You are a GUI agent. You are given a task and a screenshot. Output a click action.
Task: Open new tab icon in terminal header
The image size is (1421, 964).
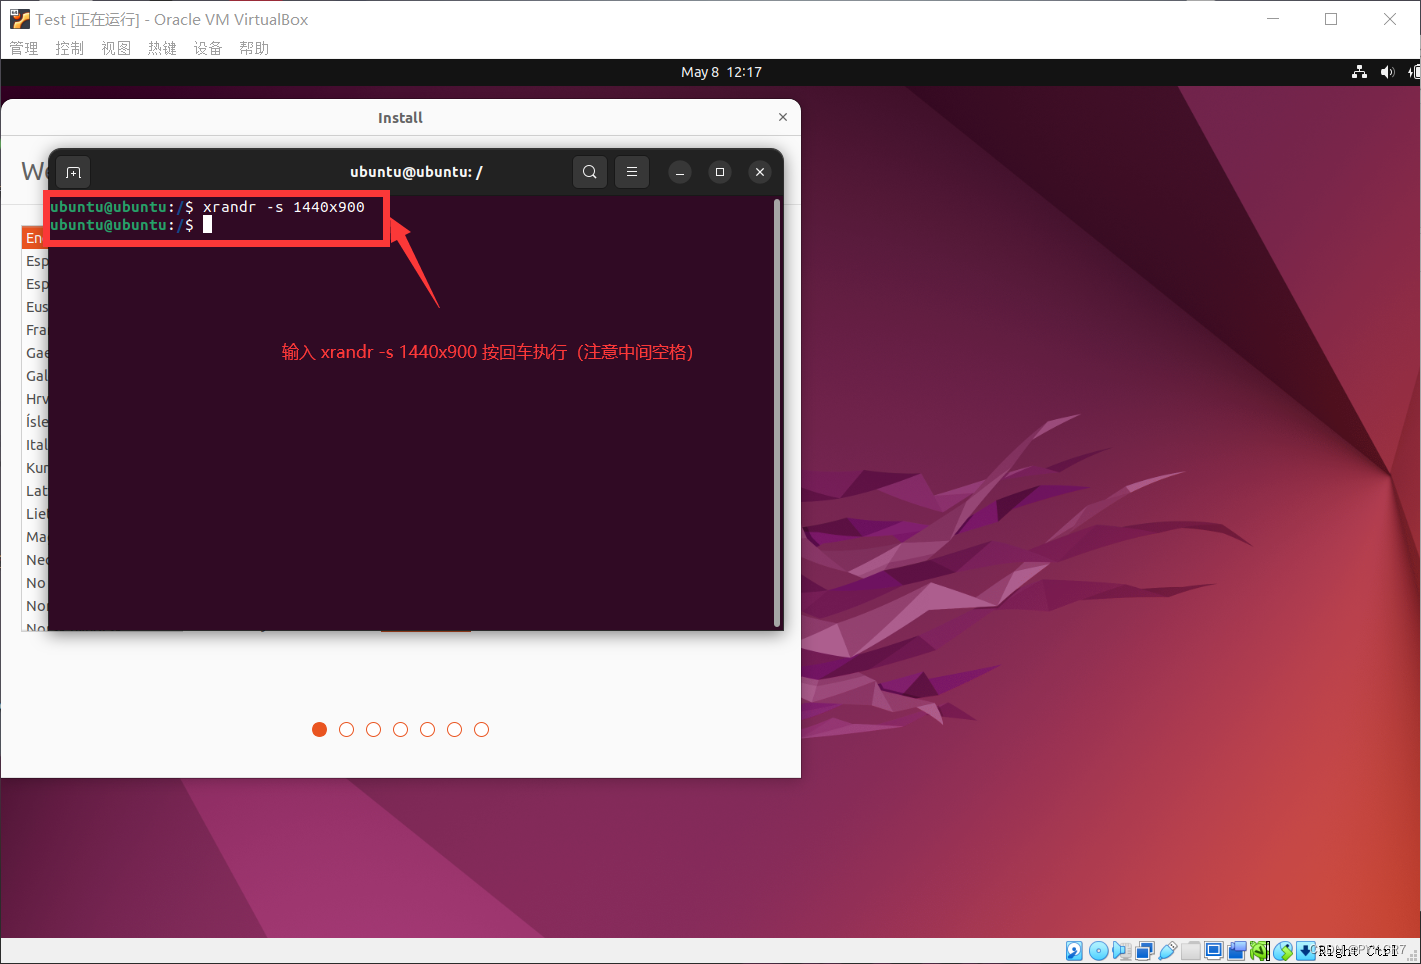tap(73, 172)
